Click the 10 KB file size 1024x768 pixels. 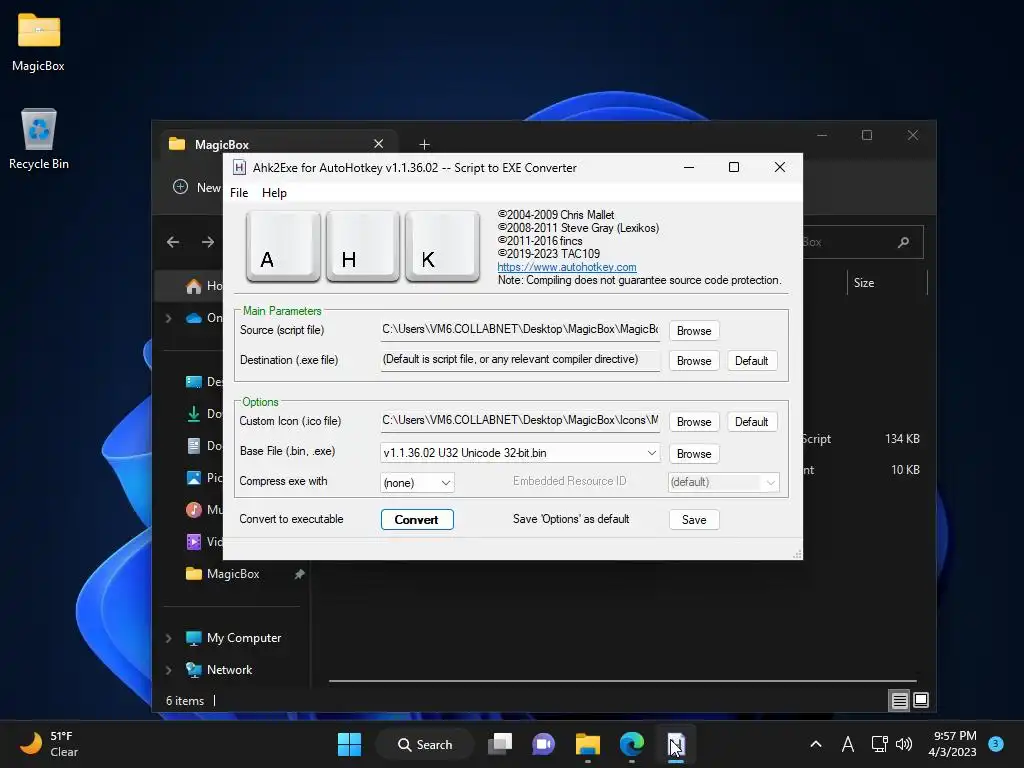(905, 470)
